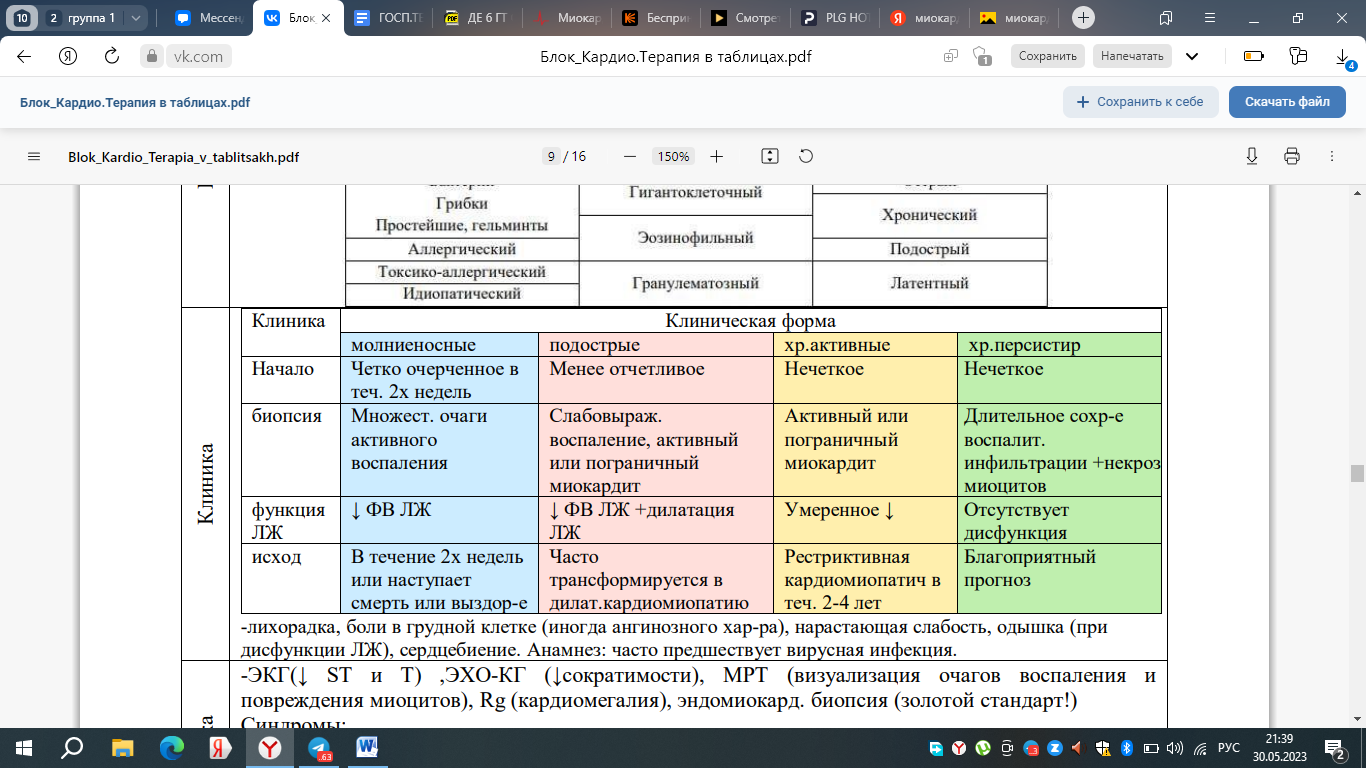
Task: Expand the "группа 1" tab group dropdown
Action: tap(137, 17)
